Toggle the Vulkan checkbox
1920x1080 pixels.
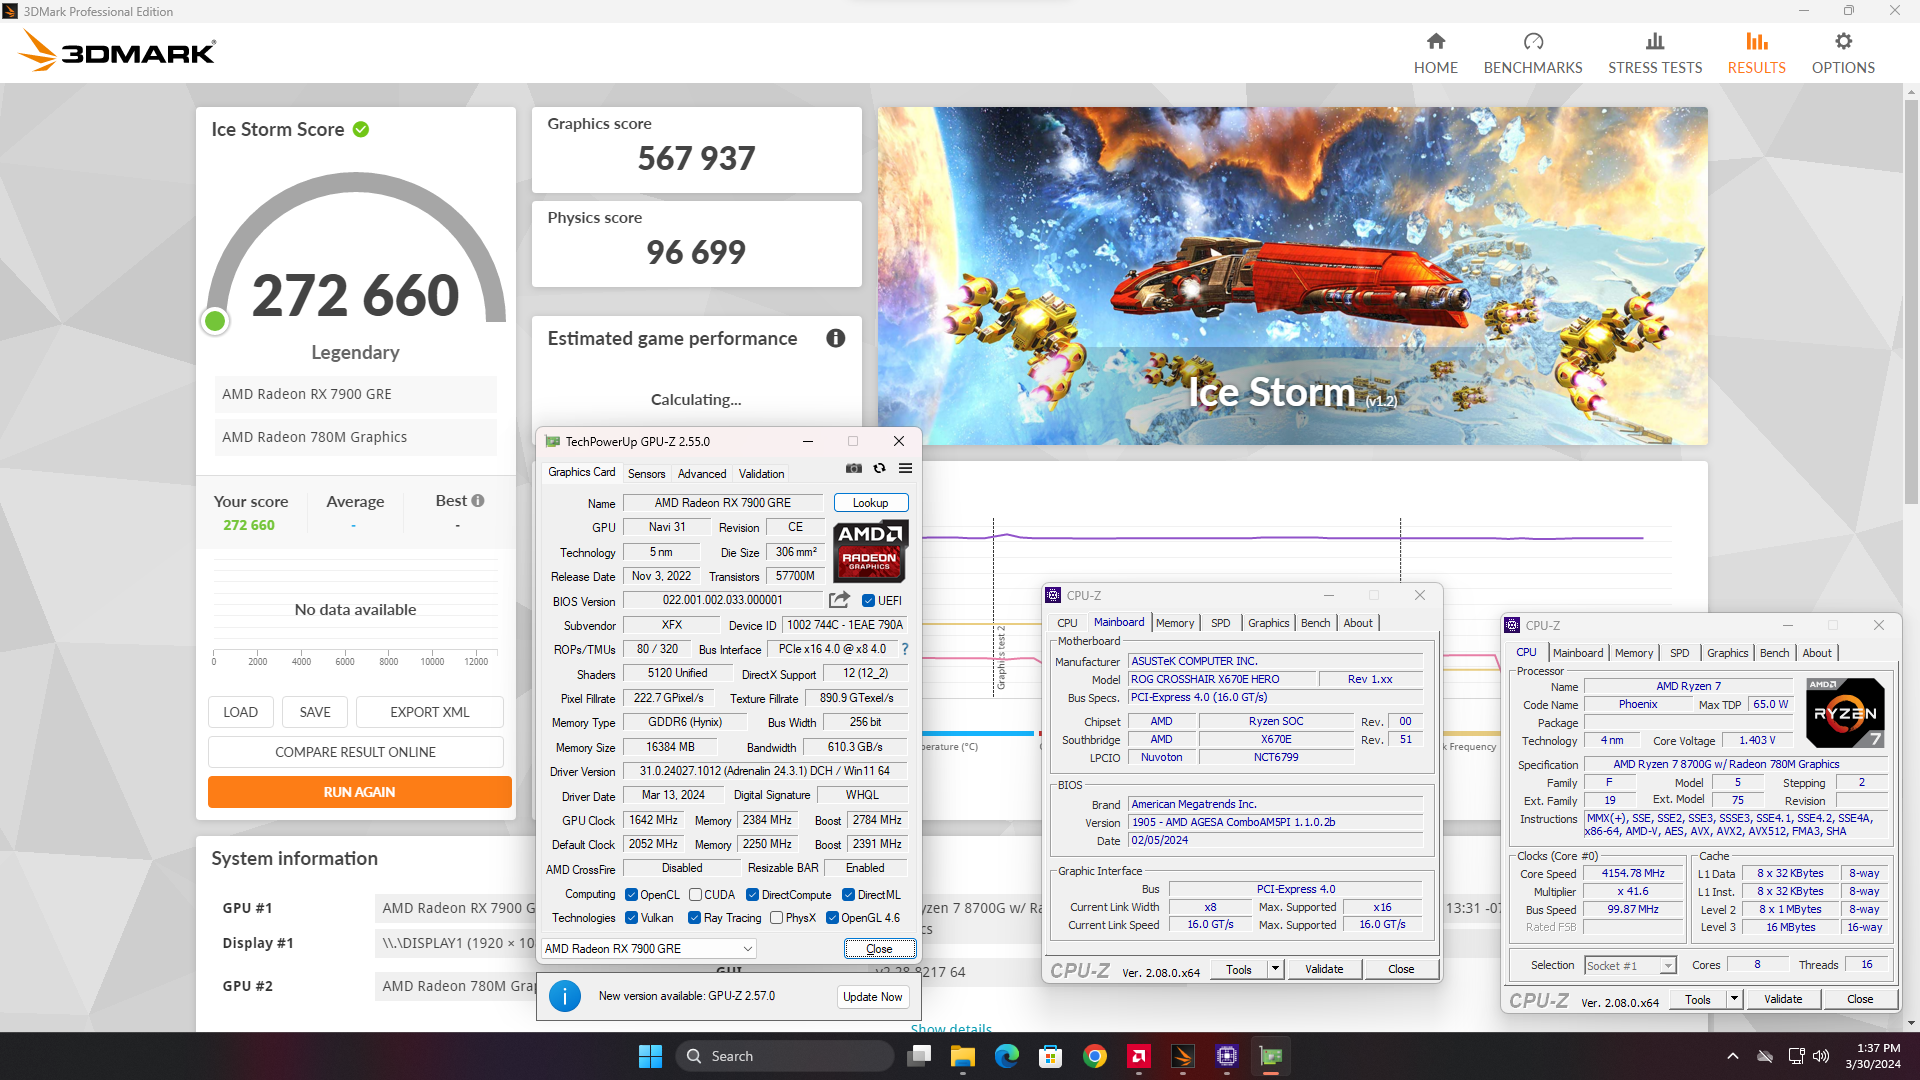[x=631, y=918]
